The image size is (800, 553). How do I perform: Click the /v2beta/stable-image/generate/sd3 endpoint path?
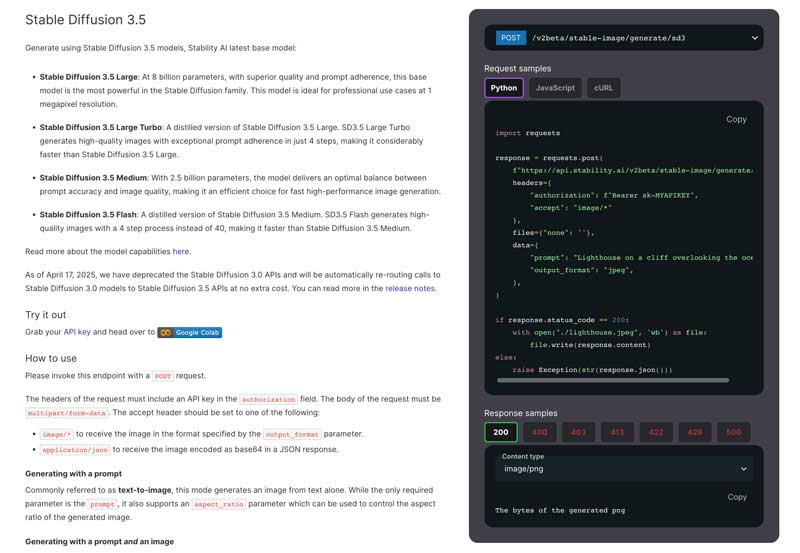click(x=608, y=38)
